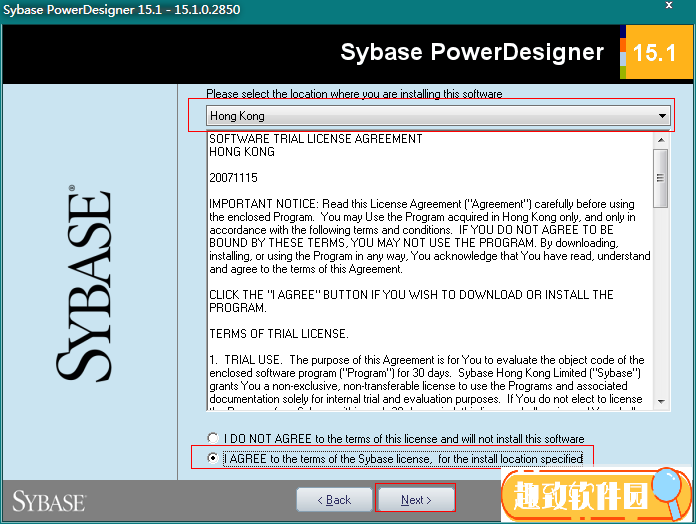Image resolution: width=696 pixels, height=524 pixels.
Task: Click the date text 20071115
Action: coord(233,178)
